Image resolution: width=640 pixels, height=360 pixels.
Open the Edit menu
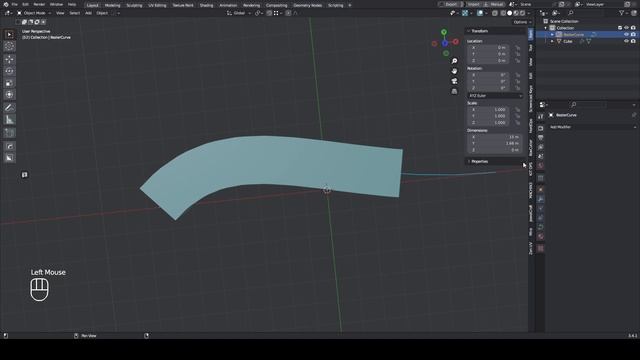pyautogui.click(x=25, y=4)
